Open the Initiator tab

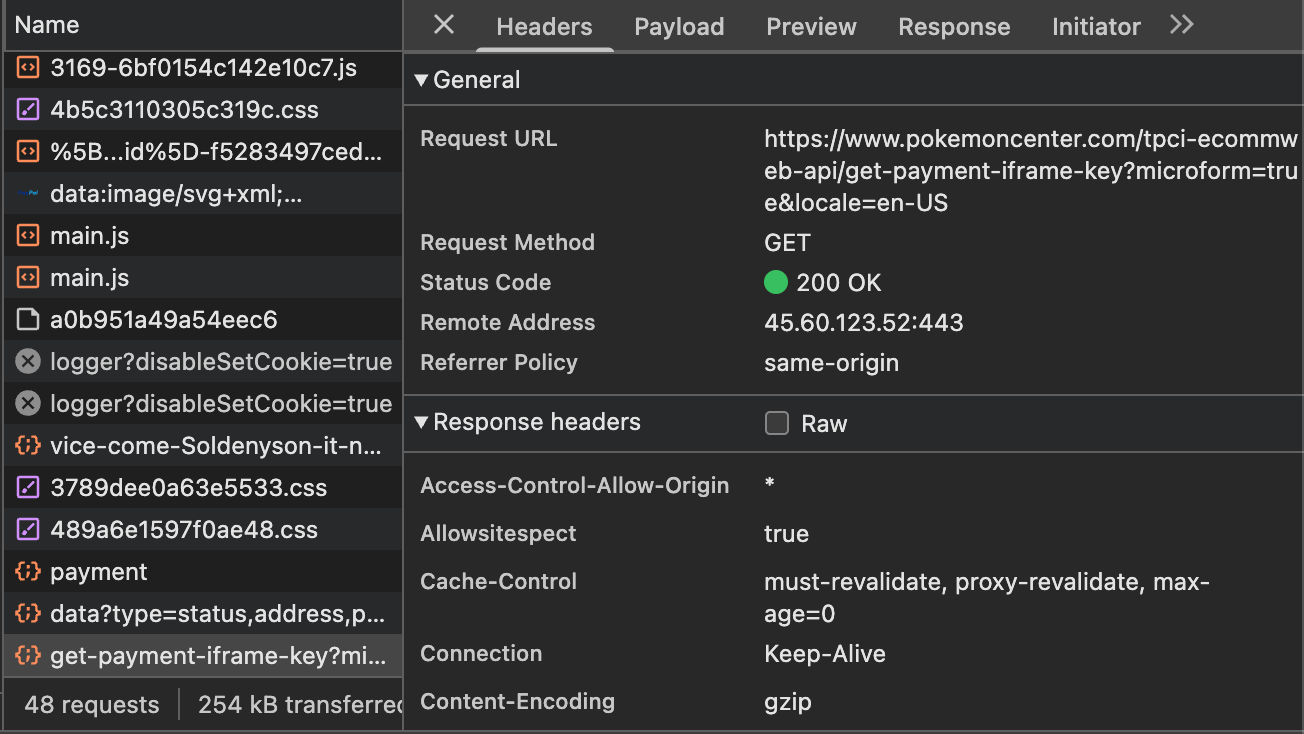1096,27
